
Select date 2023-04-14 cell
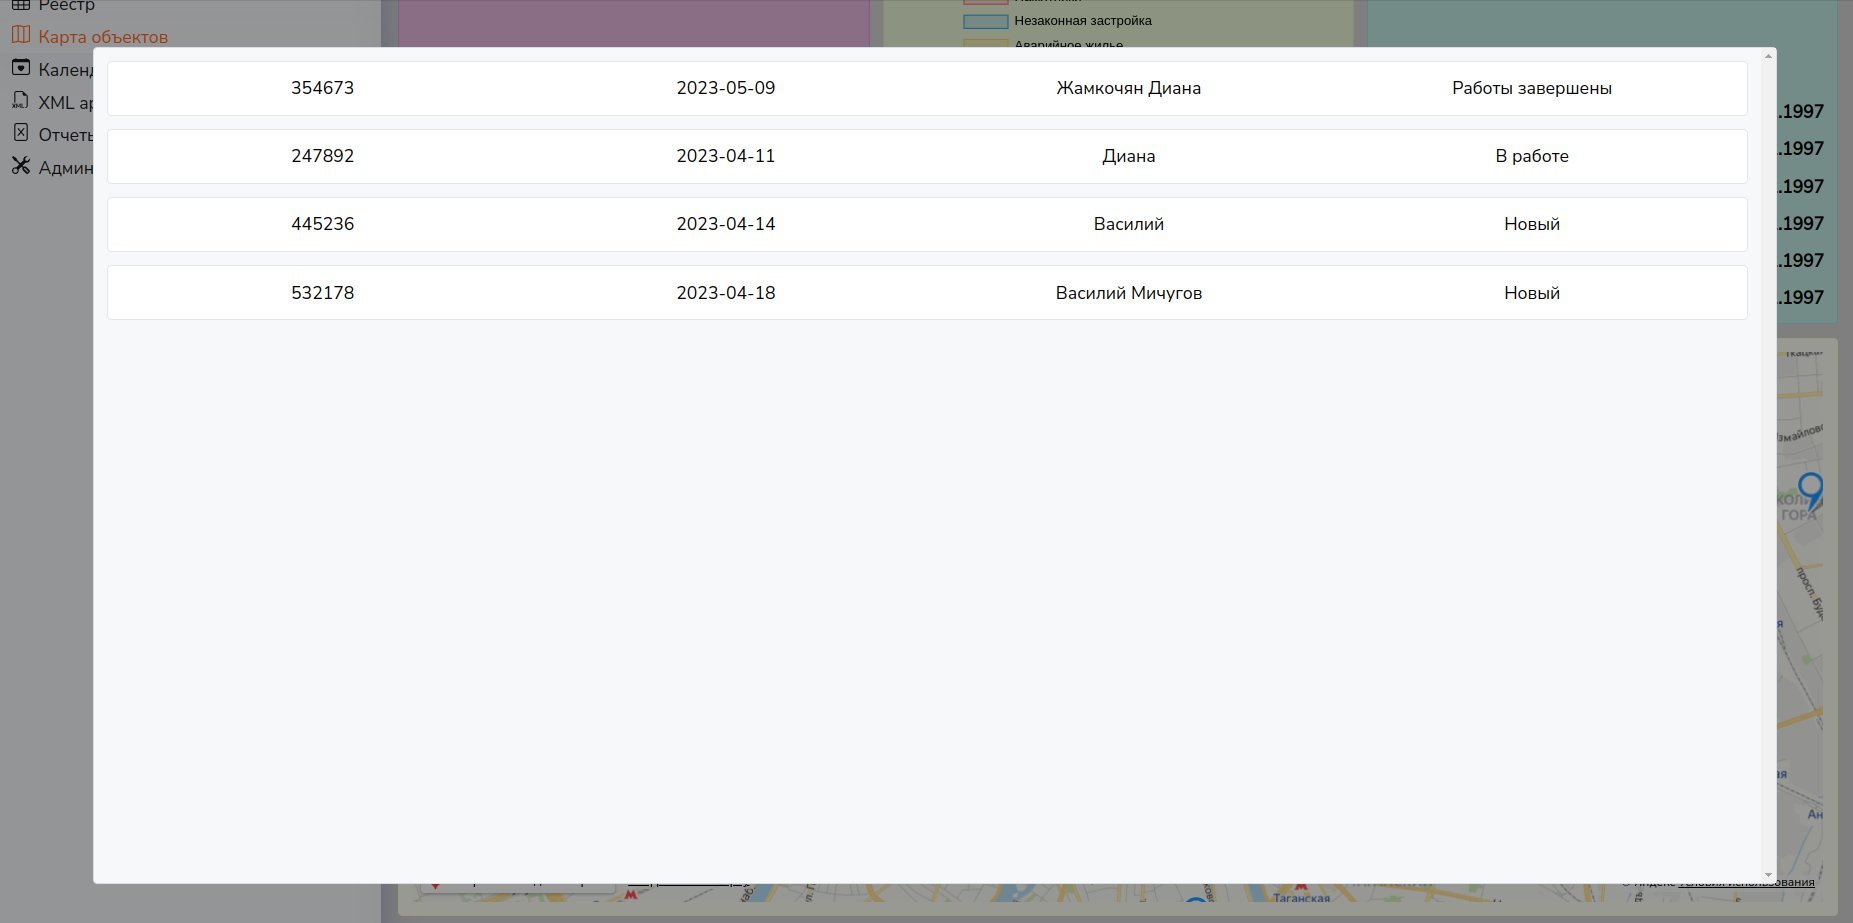[x=726, y=224]
